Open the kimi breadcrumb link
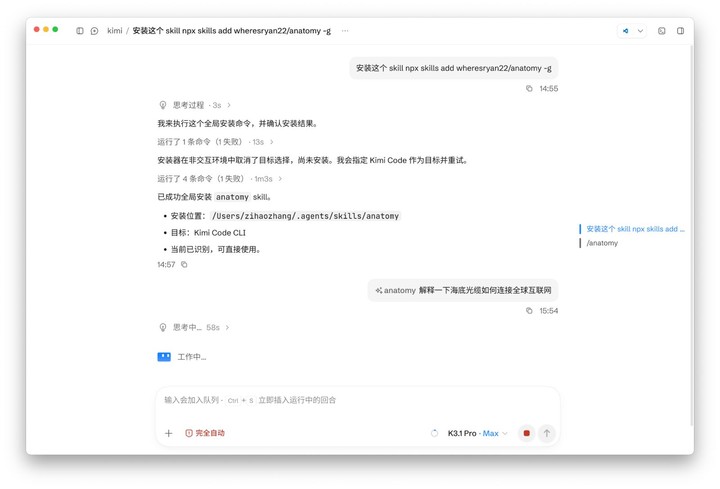Viewport: 720px width, 489px height. pos(115,31)
